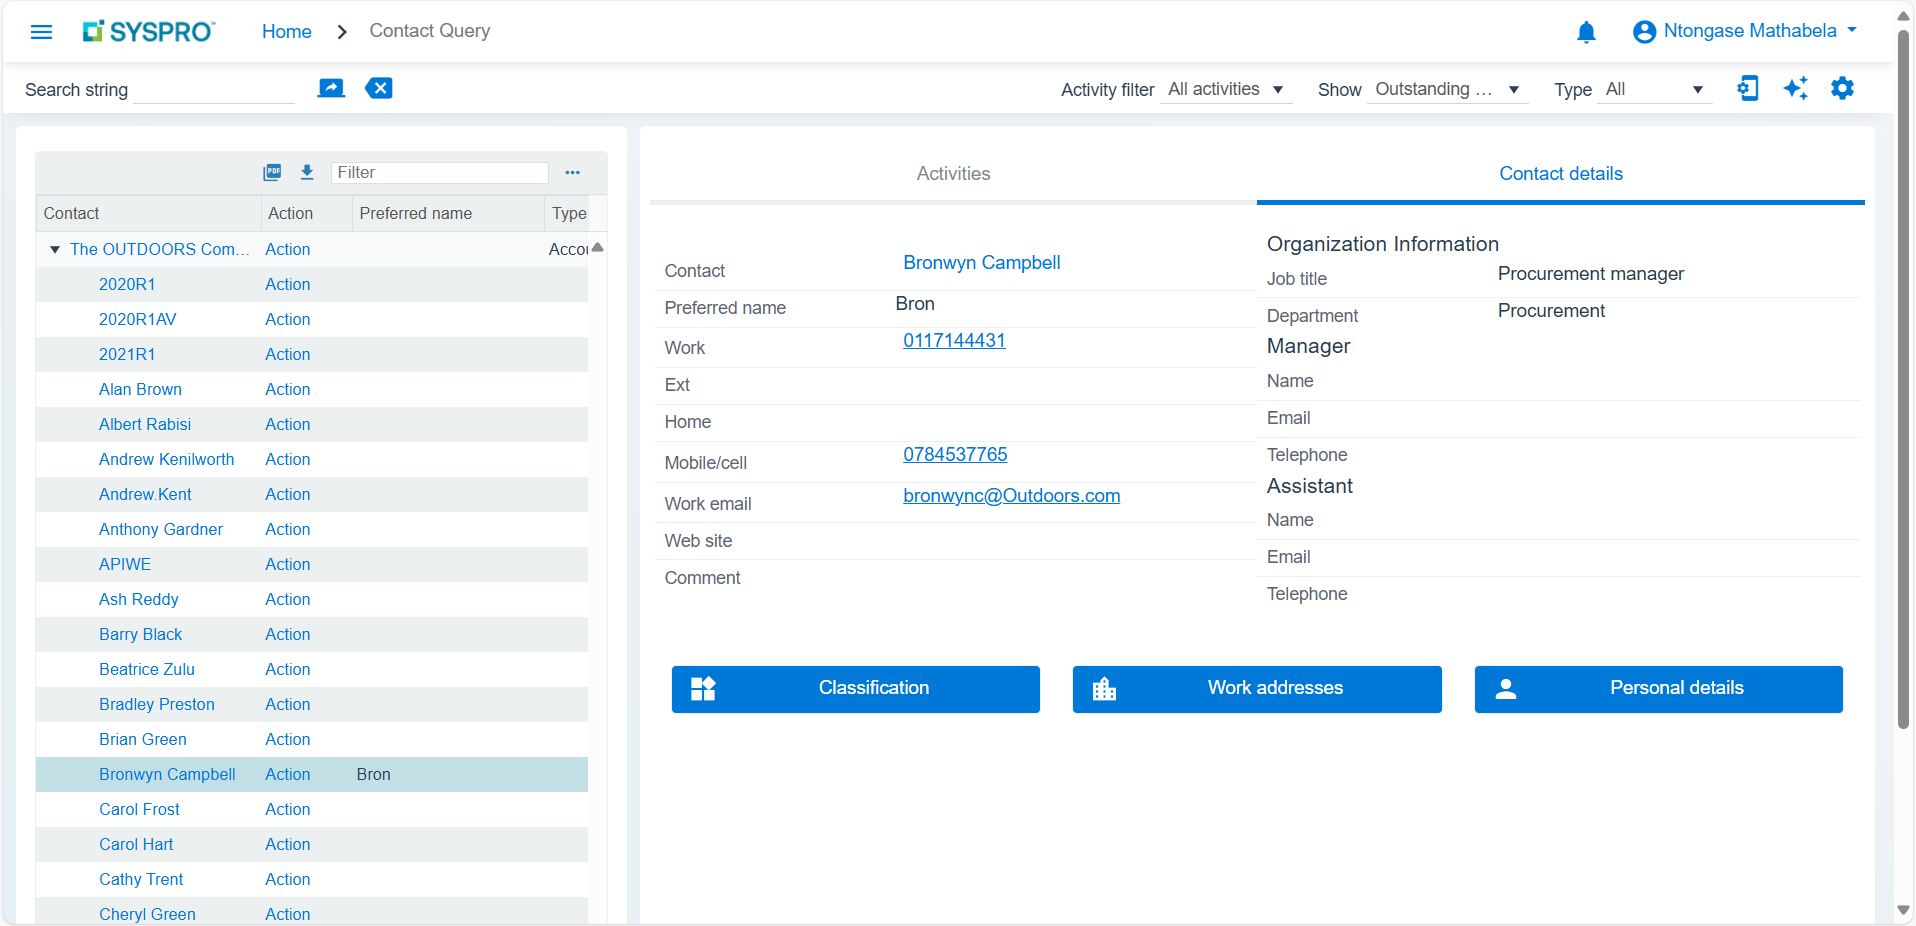The image size is (1916, 926).
Task: Open Work addresses
Action: pyautogui.click(x=1256, y=688)
